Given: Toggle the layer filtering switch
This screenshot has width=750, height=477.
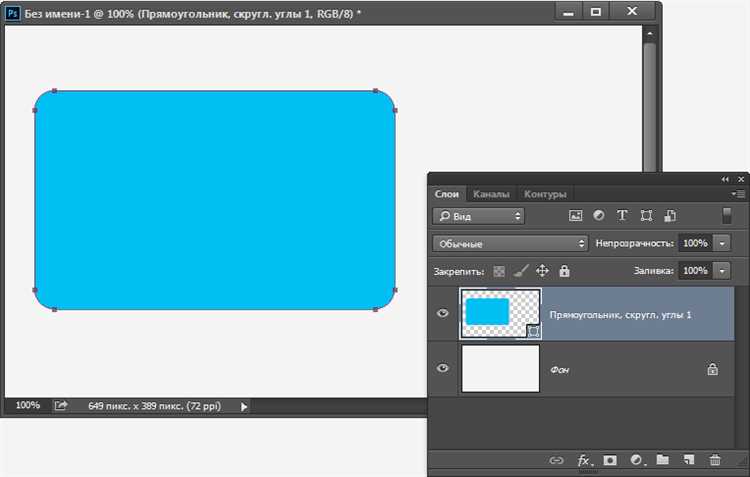Looking at the screenshot, I should [727, 215].
